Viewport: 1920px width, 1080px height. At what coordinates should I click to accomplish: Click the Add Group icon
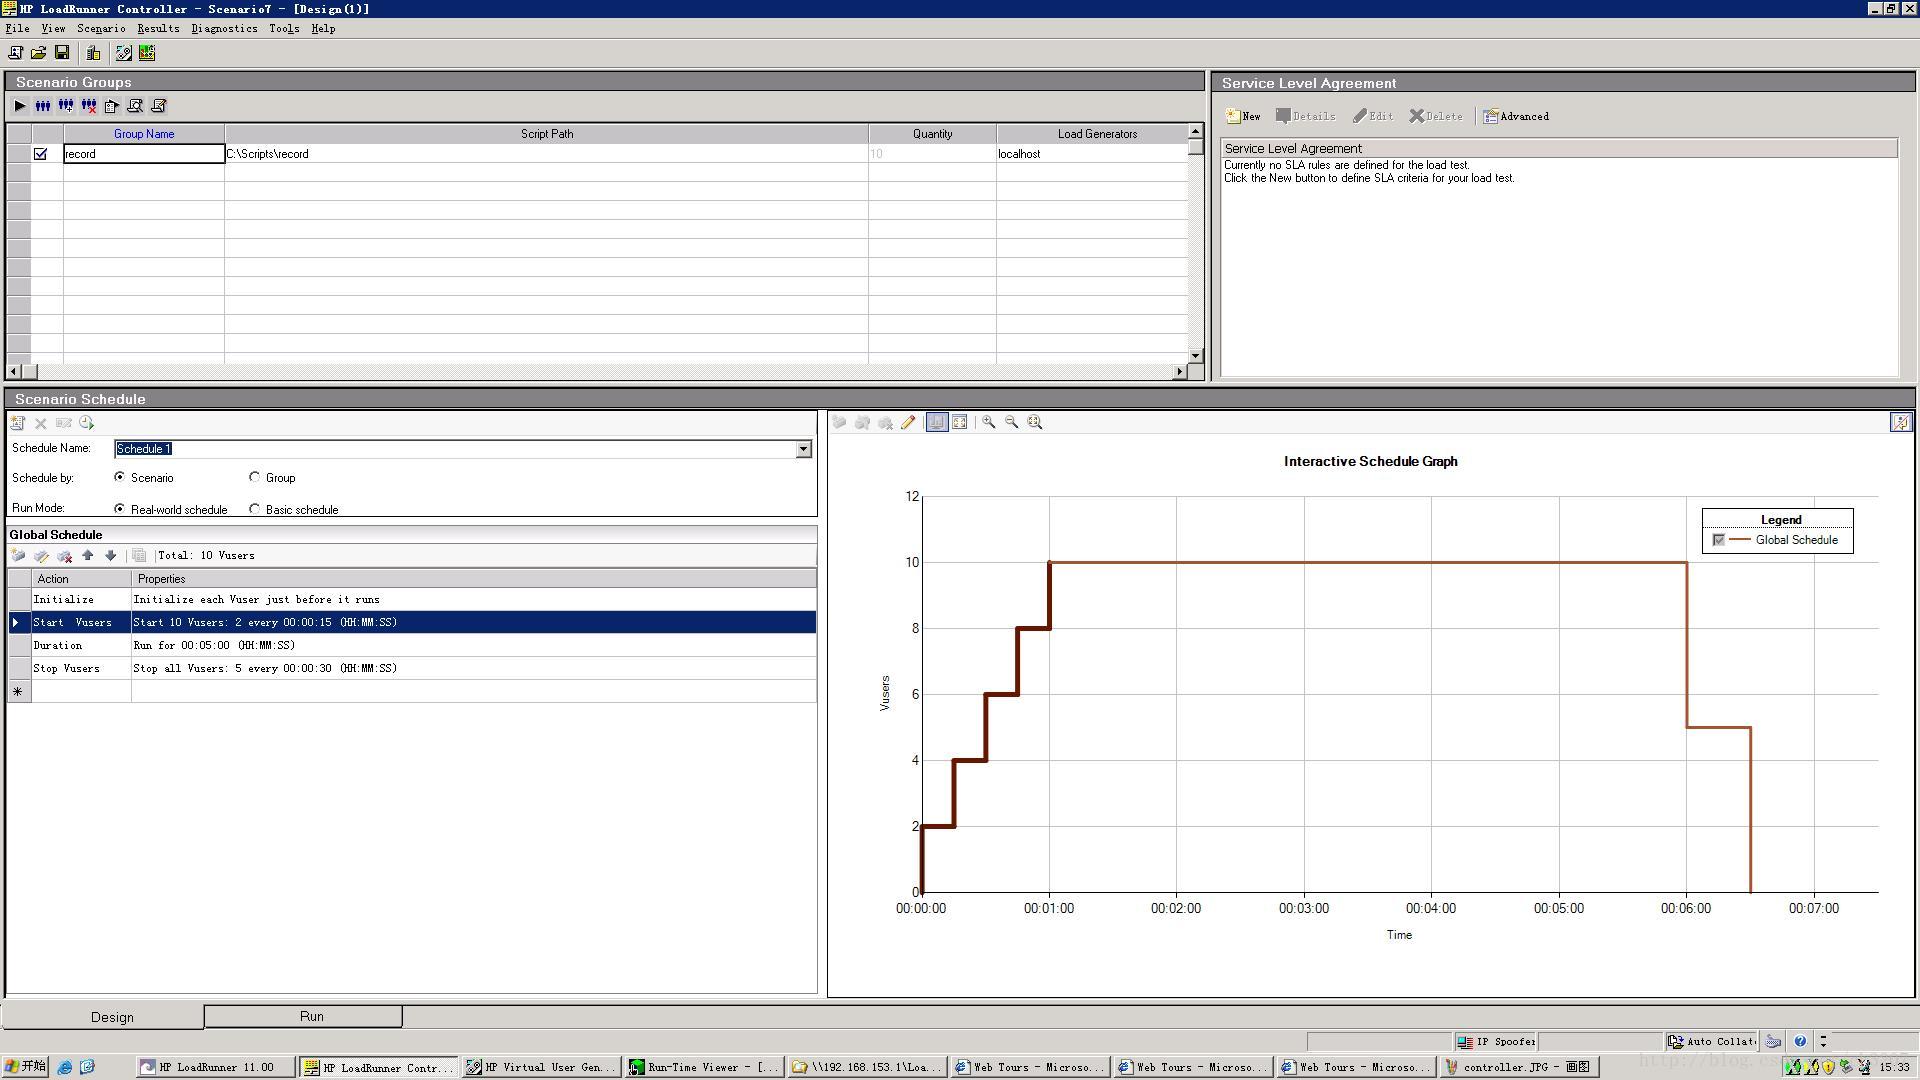click(66, 106)
